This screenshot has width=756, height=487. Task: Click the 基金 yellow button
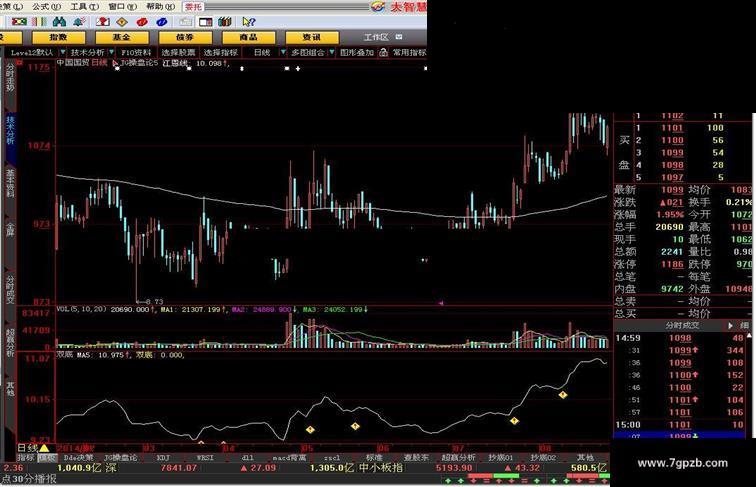click(x=122, y=37)
